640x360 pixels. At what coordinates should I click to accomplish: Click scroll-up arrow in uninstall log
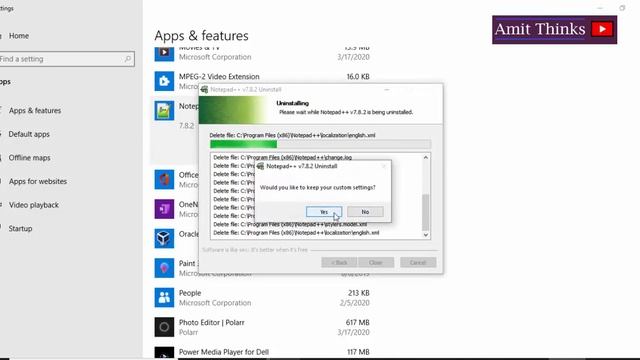pyautogui.click(x=426, y=157)
